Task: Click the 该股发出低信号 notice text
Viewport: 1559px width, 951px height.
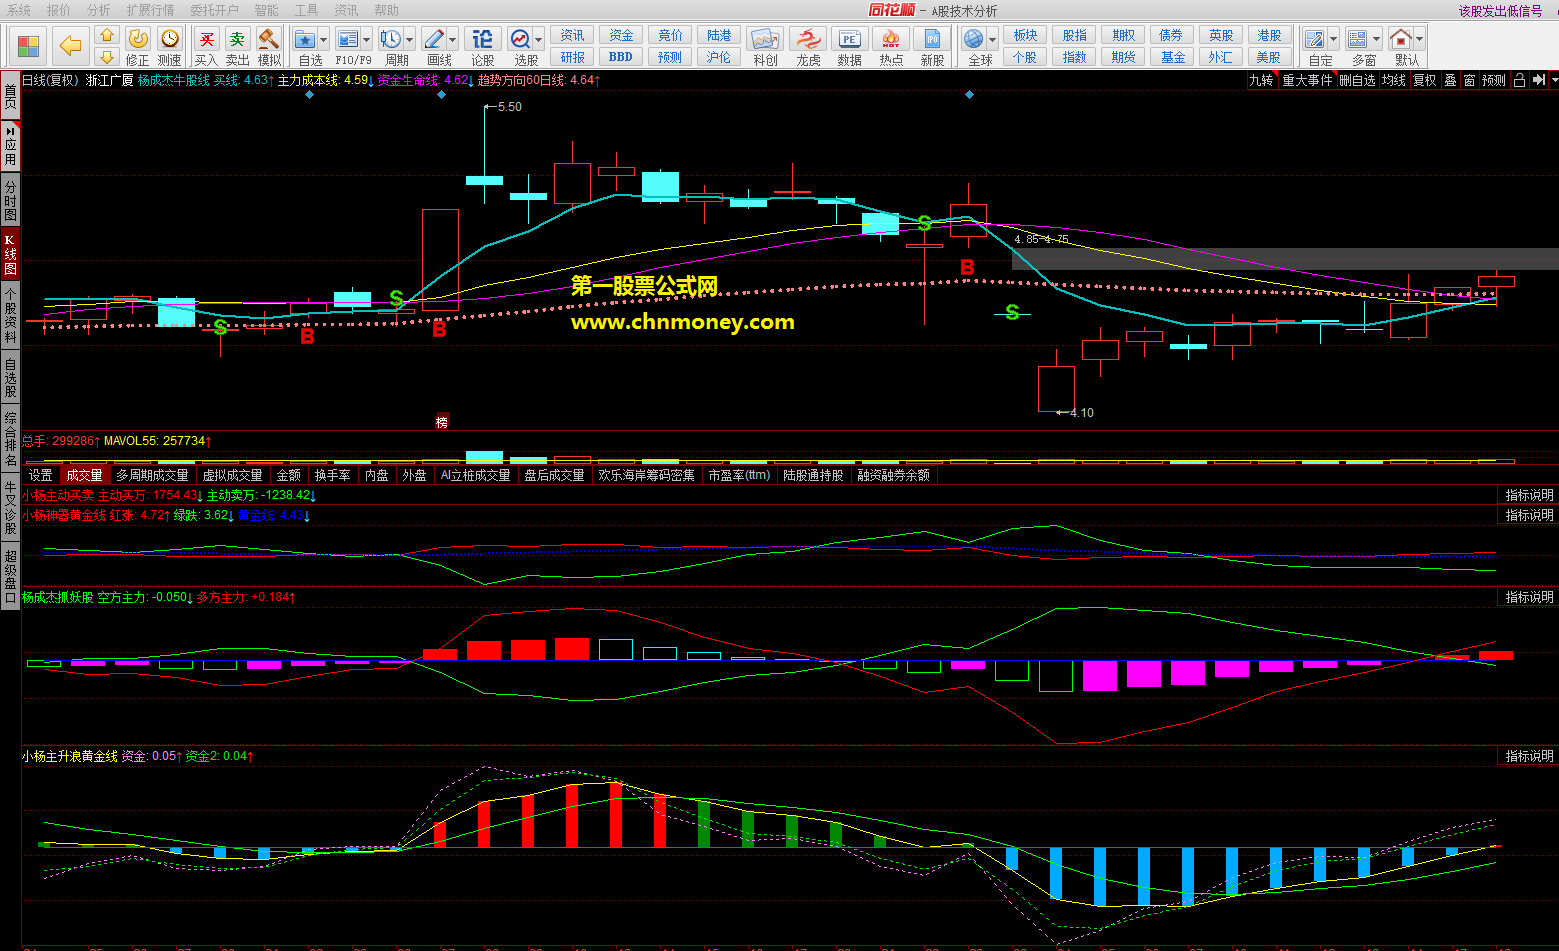Action: pos(1500,11)
